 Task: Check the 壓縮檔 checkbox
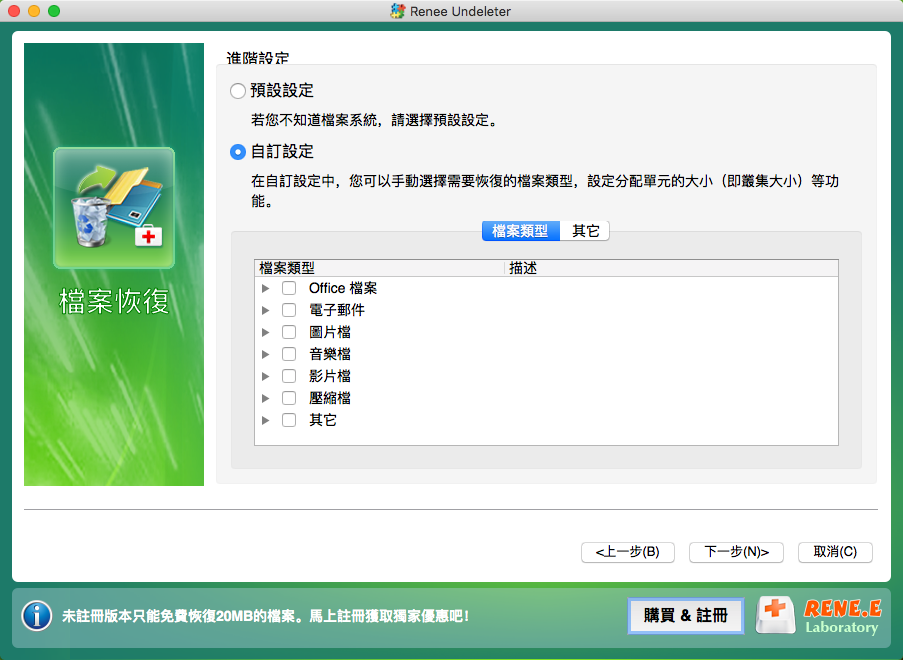pos(289,398)
